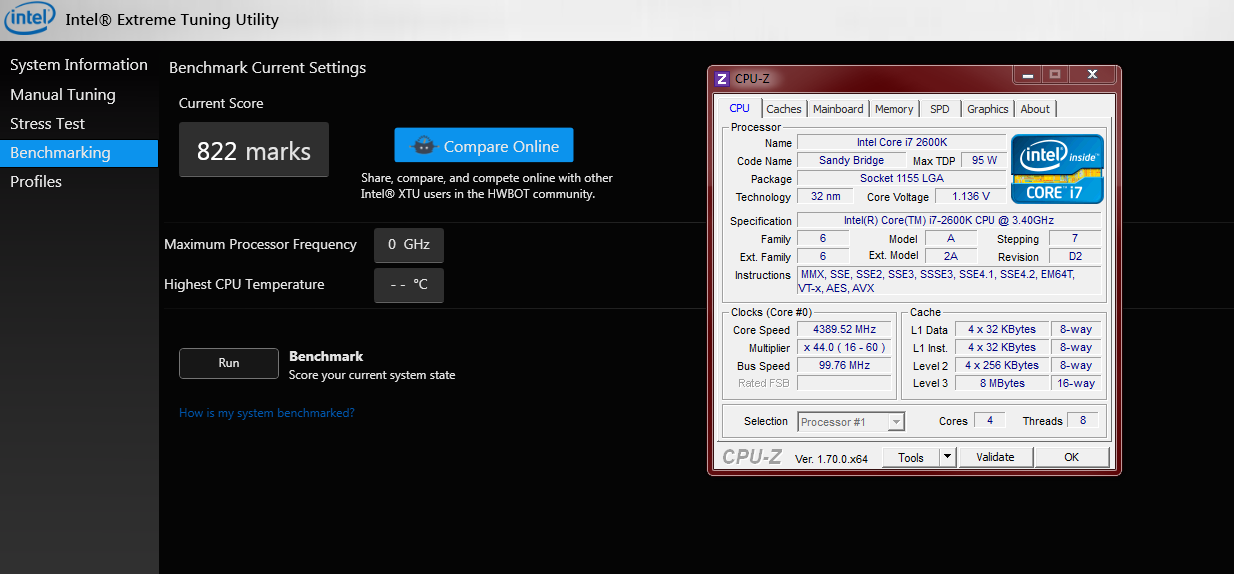Click the '32 nm' technology value
The width and height of the screenshot is (1234, 574).
coord(826,196)
